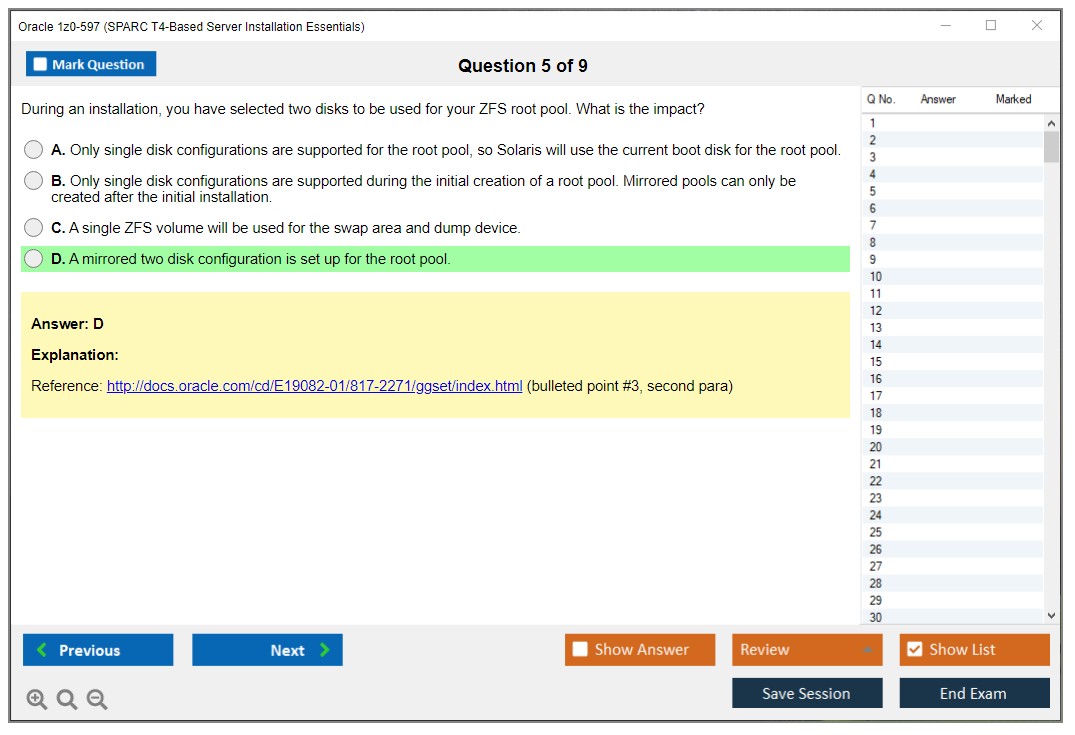Screen dimensions: 1075x735
Task: Select the zoom in magnifier icon
Action: tap(37, 699)
